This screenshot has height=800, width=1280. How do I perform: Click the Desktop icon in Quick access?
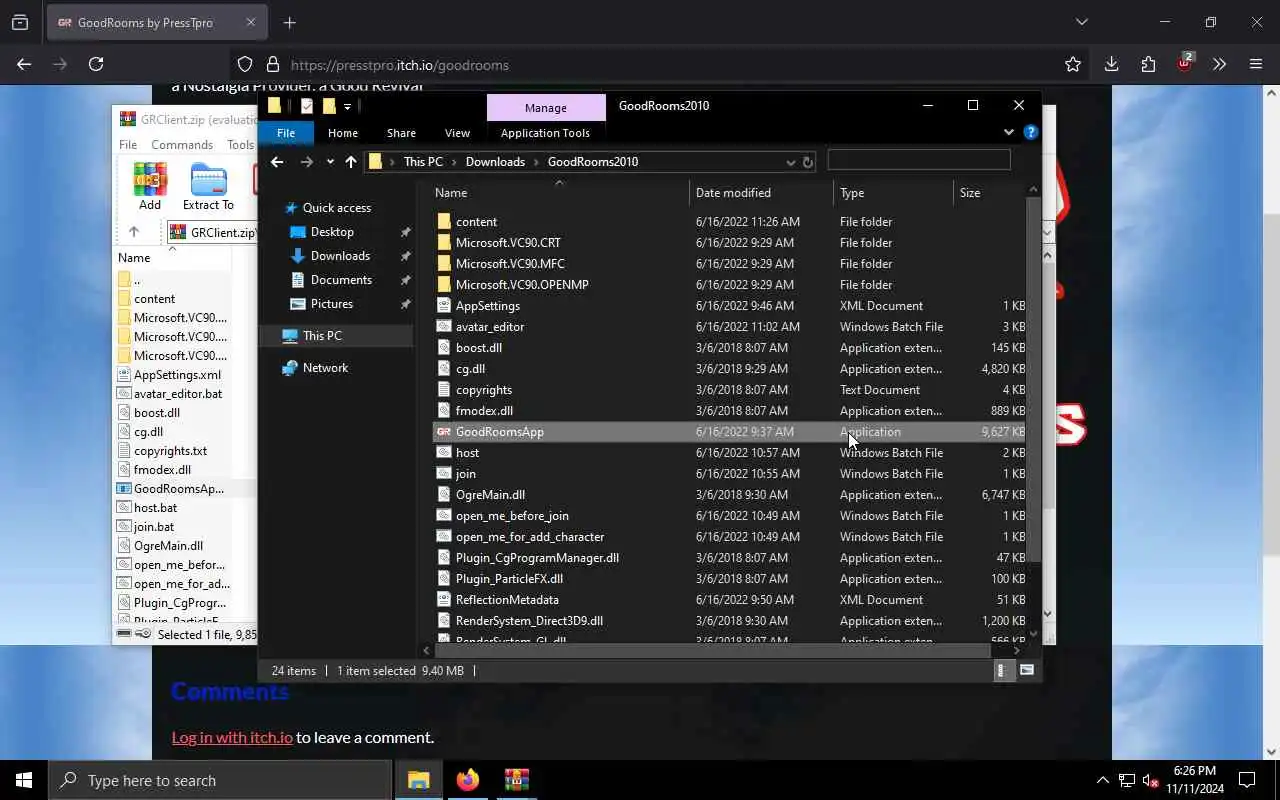(x=297, y=232)
